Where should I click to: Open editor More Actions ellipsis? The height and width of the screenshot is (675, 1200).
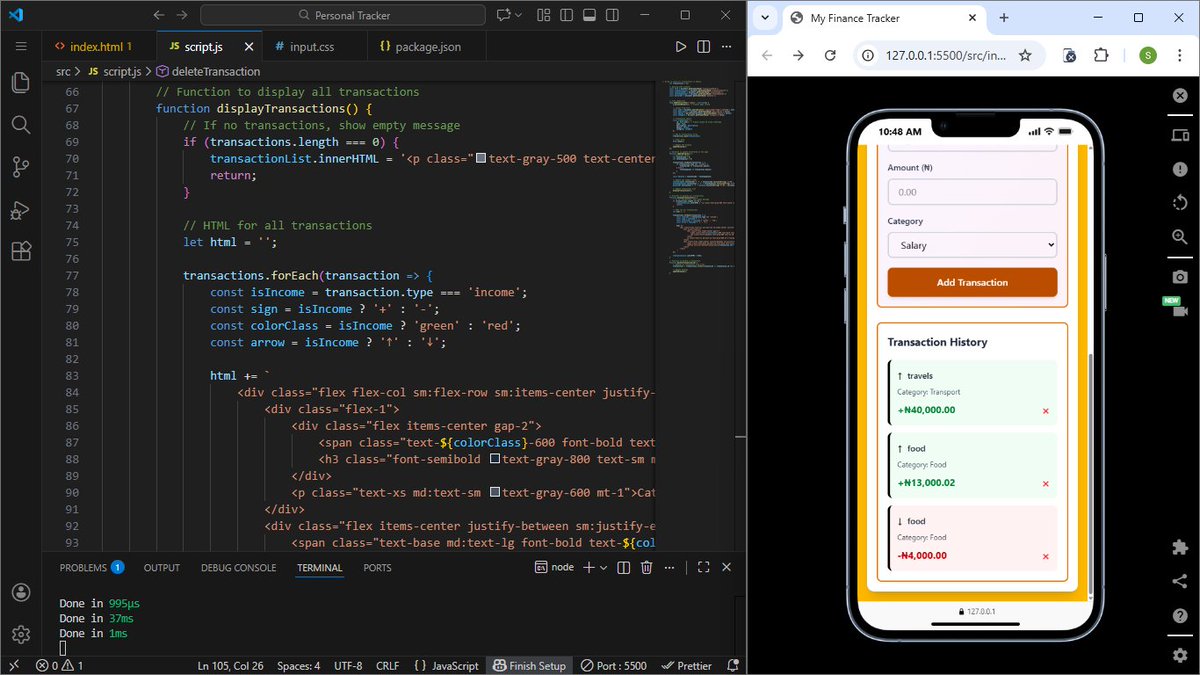coord(727,47)
